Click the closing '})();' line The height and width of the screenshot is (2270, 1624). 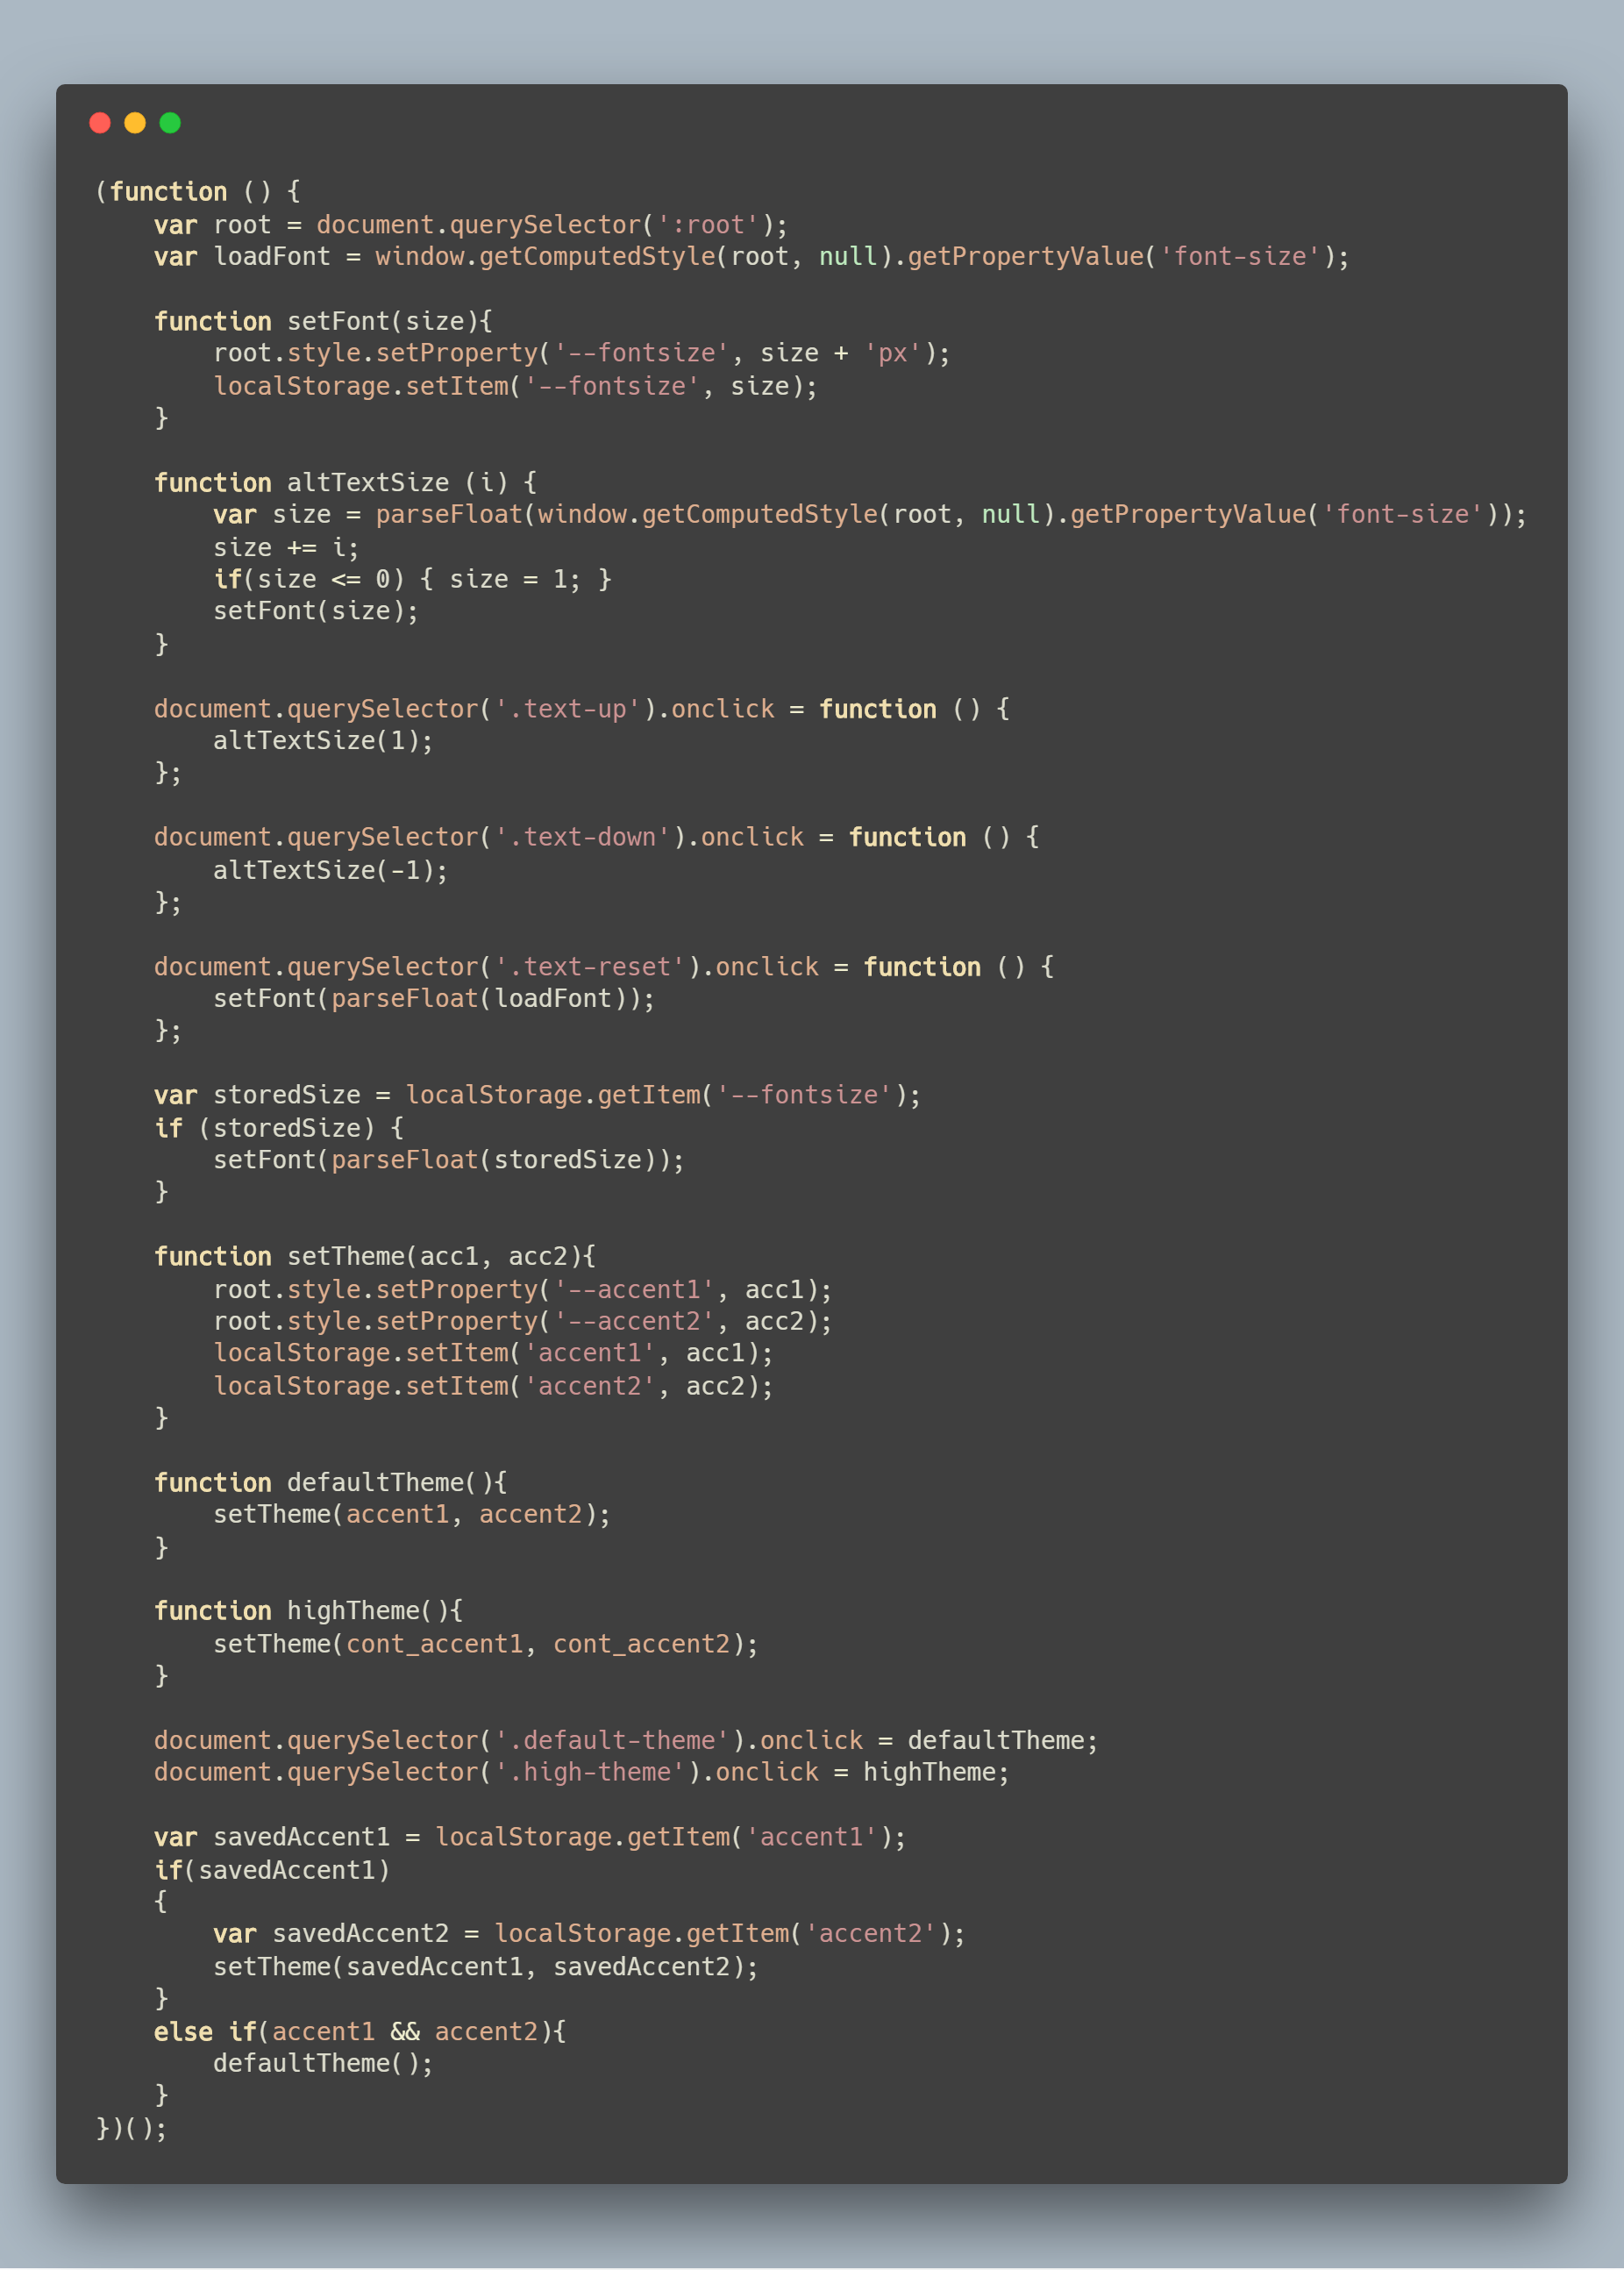click(x=131, y=2129)
